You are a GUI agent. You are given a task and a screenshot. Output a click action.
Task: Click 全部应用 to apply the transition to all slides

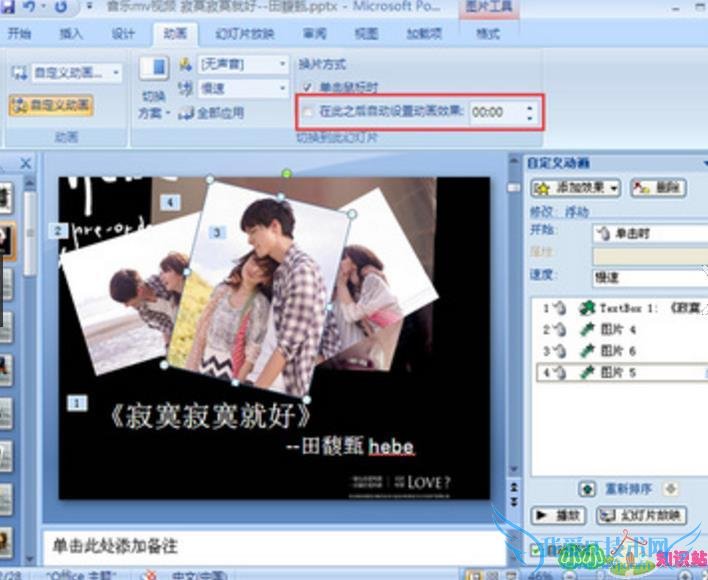[x=211, y=113]
